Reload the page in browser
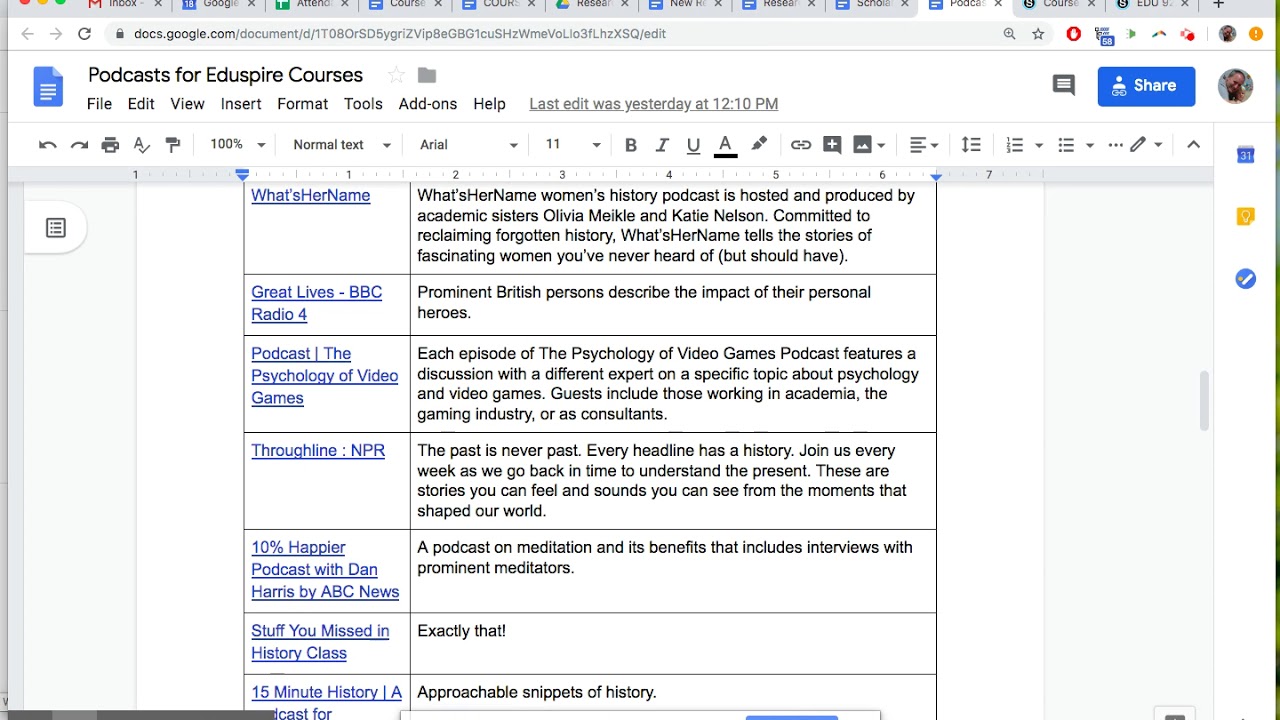The width and height of the screenshot is (1280, 720). pyautogui.click(x=84, y=34)
